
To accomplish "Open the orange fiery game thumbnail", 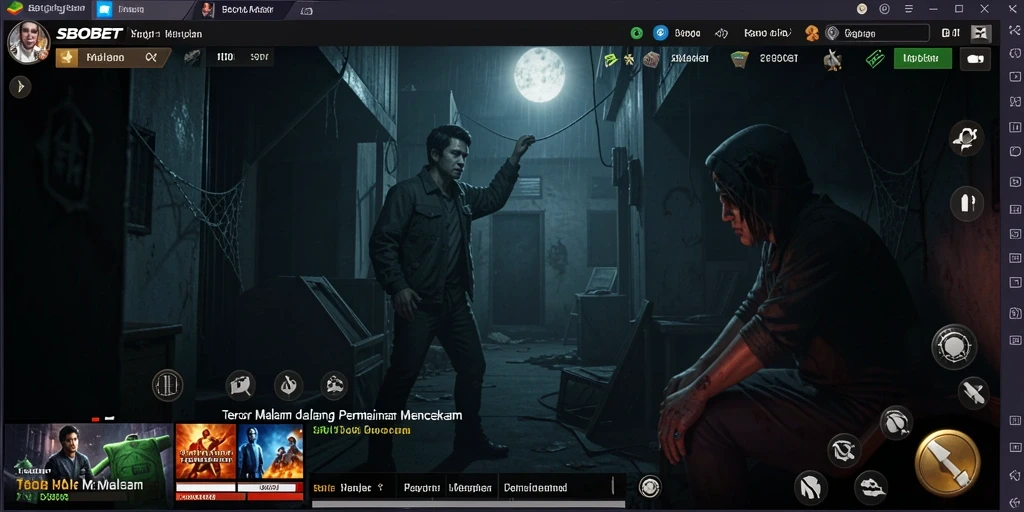I will pyautogui.click(x=206, y=452).
